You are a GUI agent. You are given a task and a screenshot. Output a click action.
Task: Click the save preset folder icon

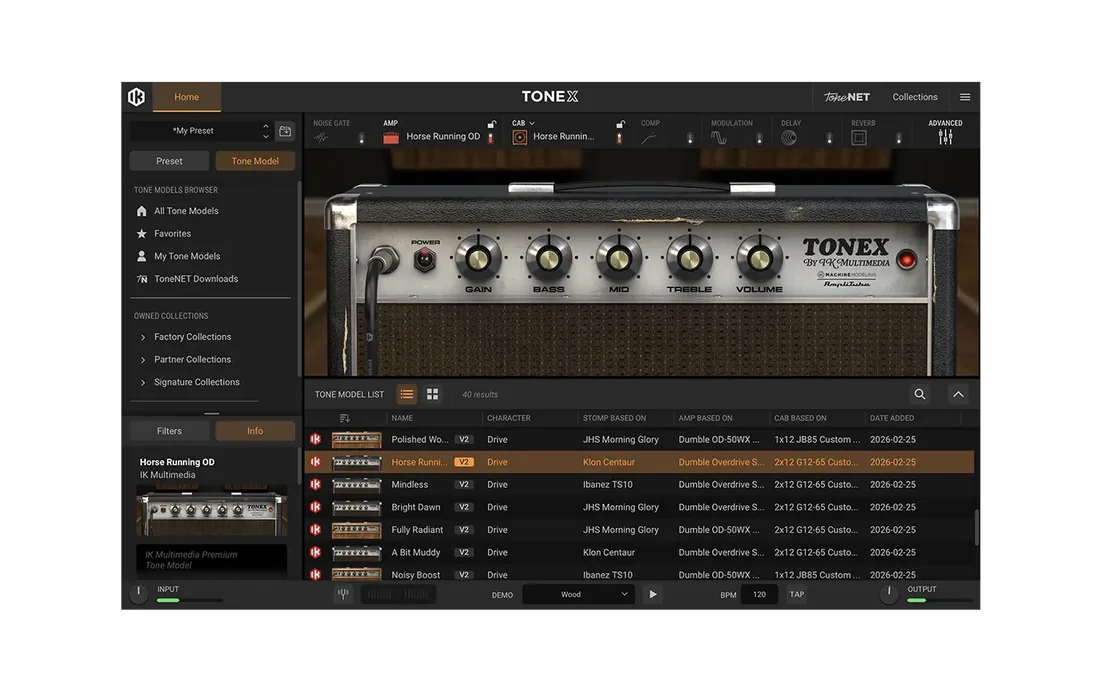(x=285, y=131)
